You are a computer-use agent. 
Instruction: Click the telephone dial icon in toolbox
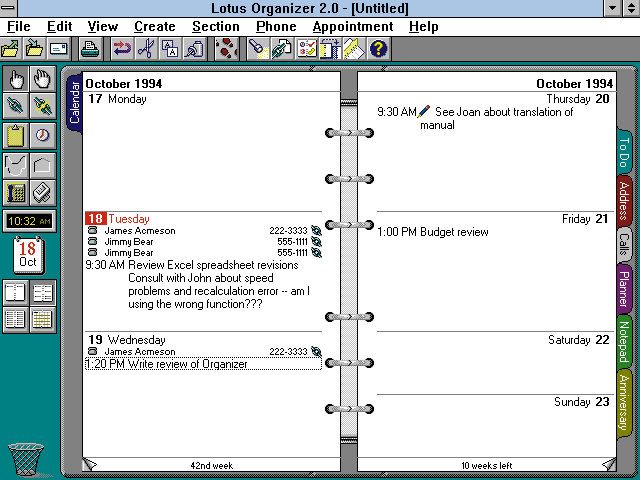16,192
